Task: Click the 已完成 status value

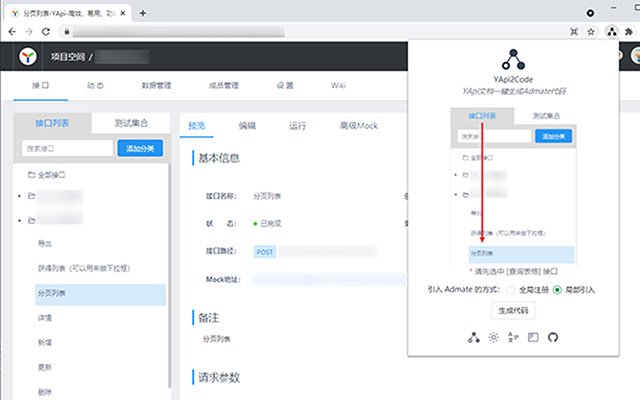Action: point(271,224)
